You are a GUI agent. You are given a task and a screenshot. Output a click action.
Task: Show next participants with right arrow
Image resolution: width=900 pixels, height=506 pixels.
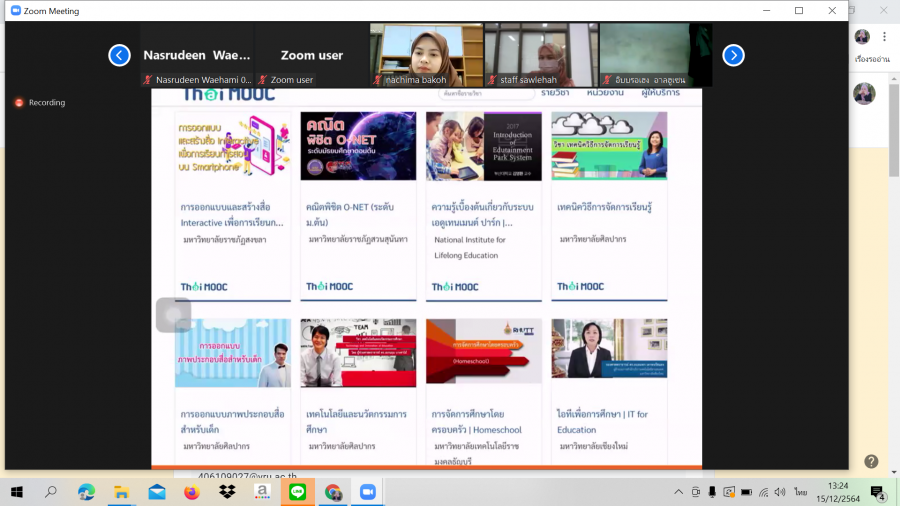[x=733, y=55]
